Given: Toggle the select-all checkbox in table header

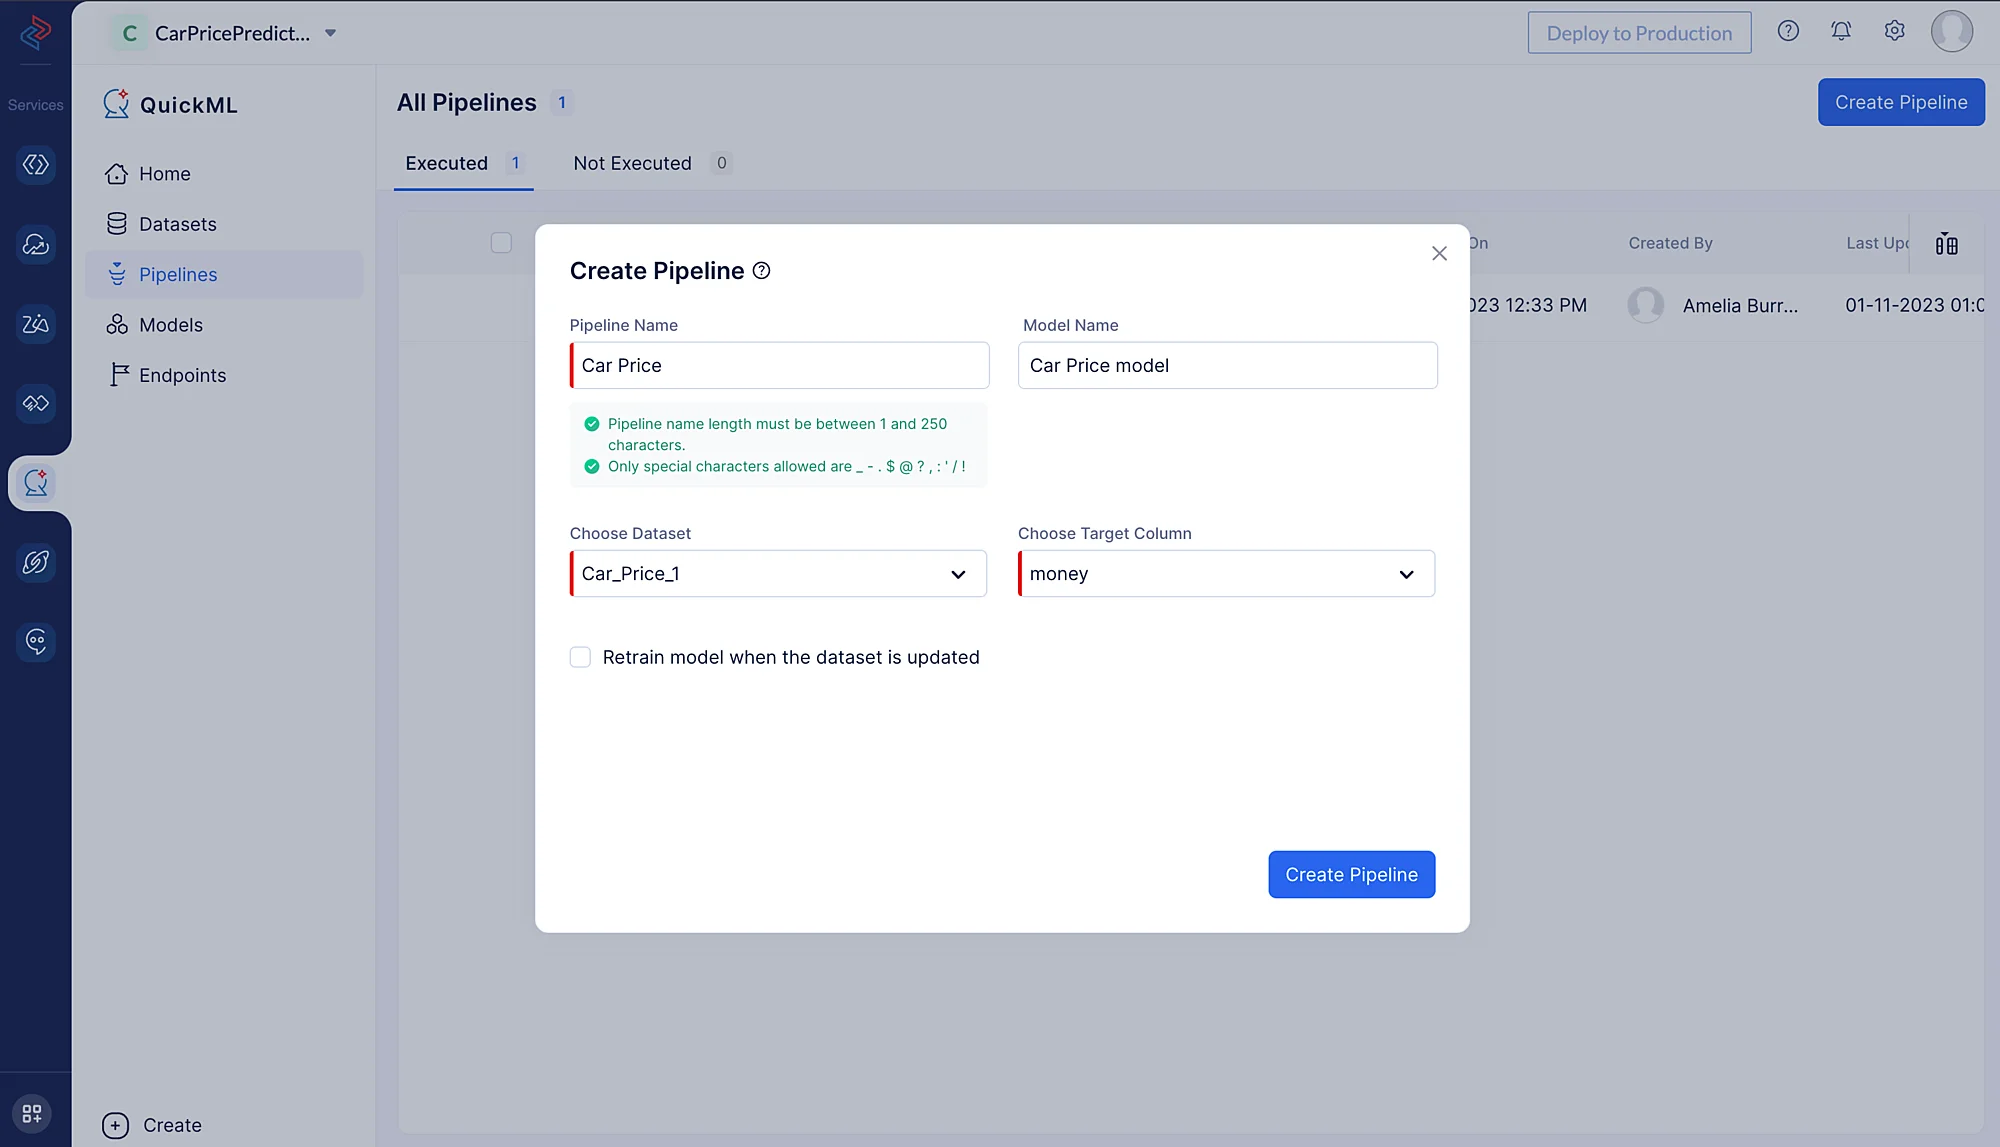Looking at the screenshot, I should (x=501, y=243).
